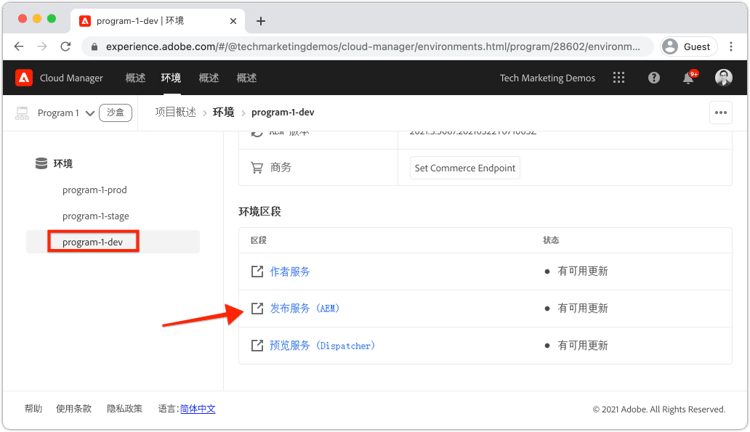750x432 pixels.
Task: Click the 商务 row label
Action: tap(281, 167)
